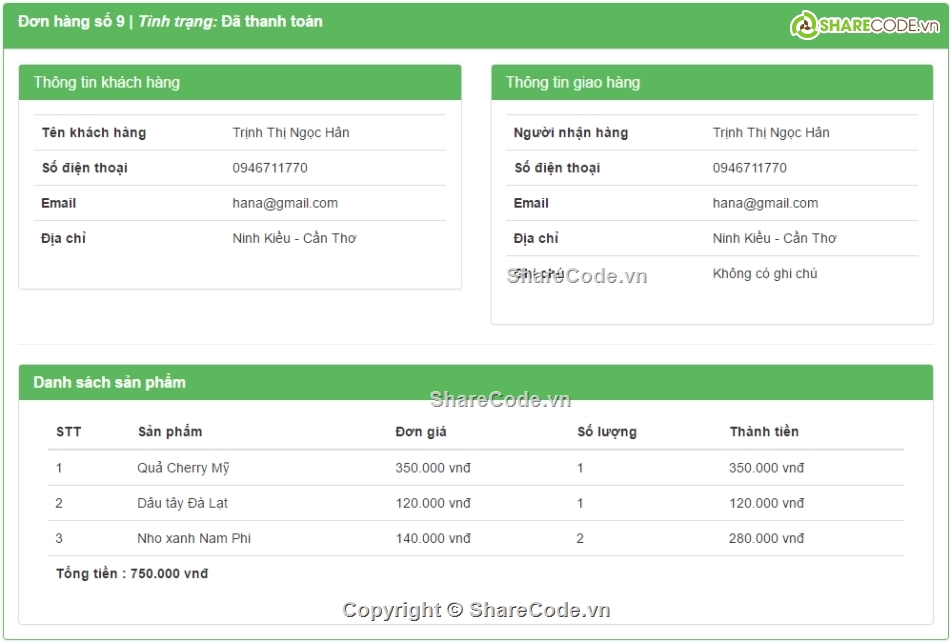
Task: Click the 'Tên khách hàng' label
Action: pos(94,133)
